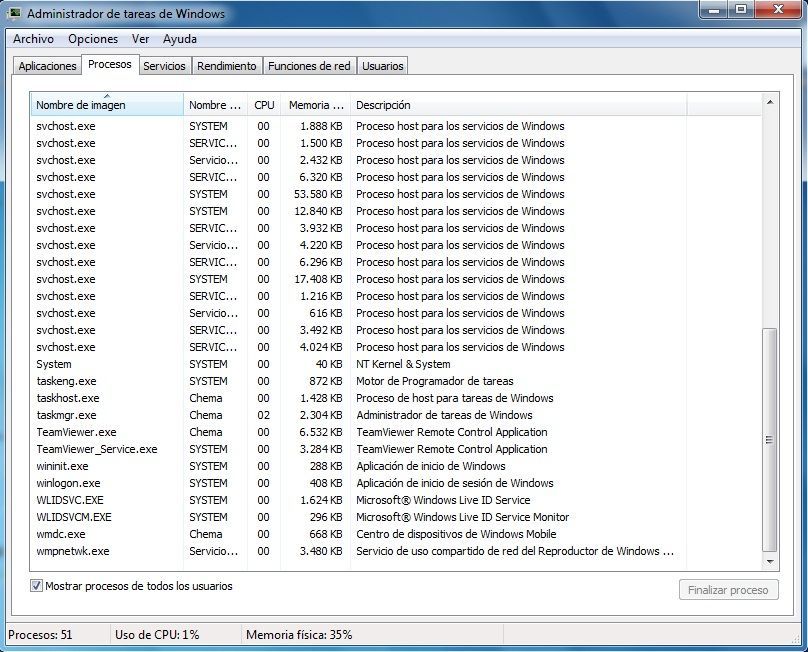The width and height of the screenshot is (808, 652).
Task: Click the 6.532 KB memory value
Action: pyautogui.click(x=321, y=432)
